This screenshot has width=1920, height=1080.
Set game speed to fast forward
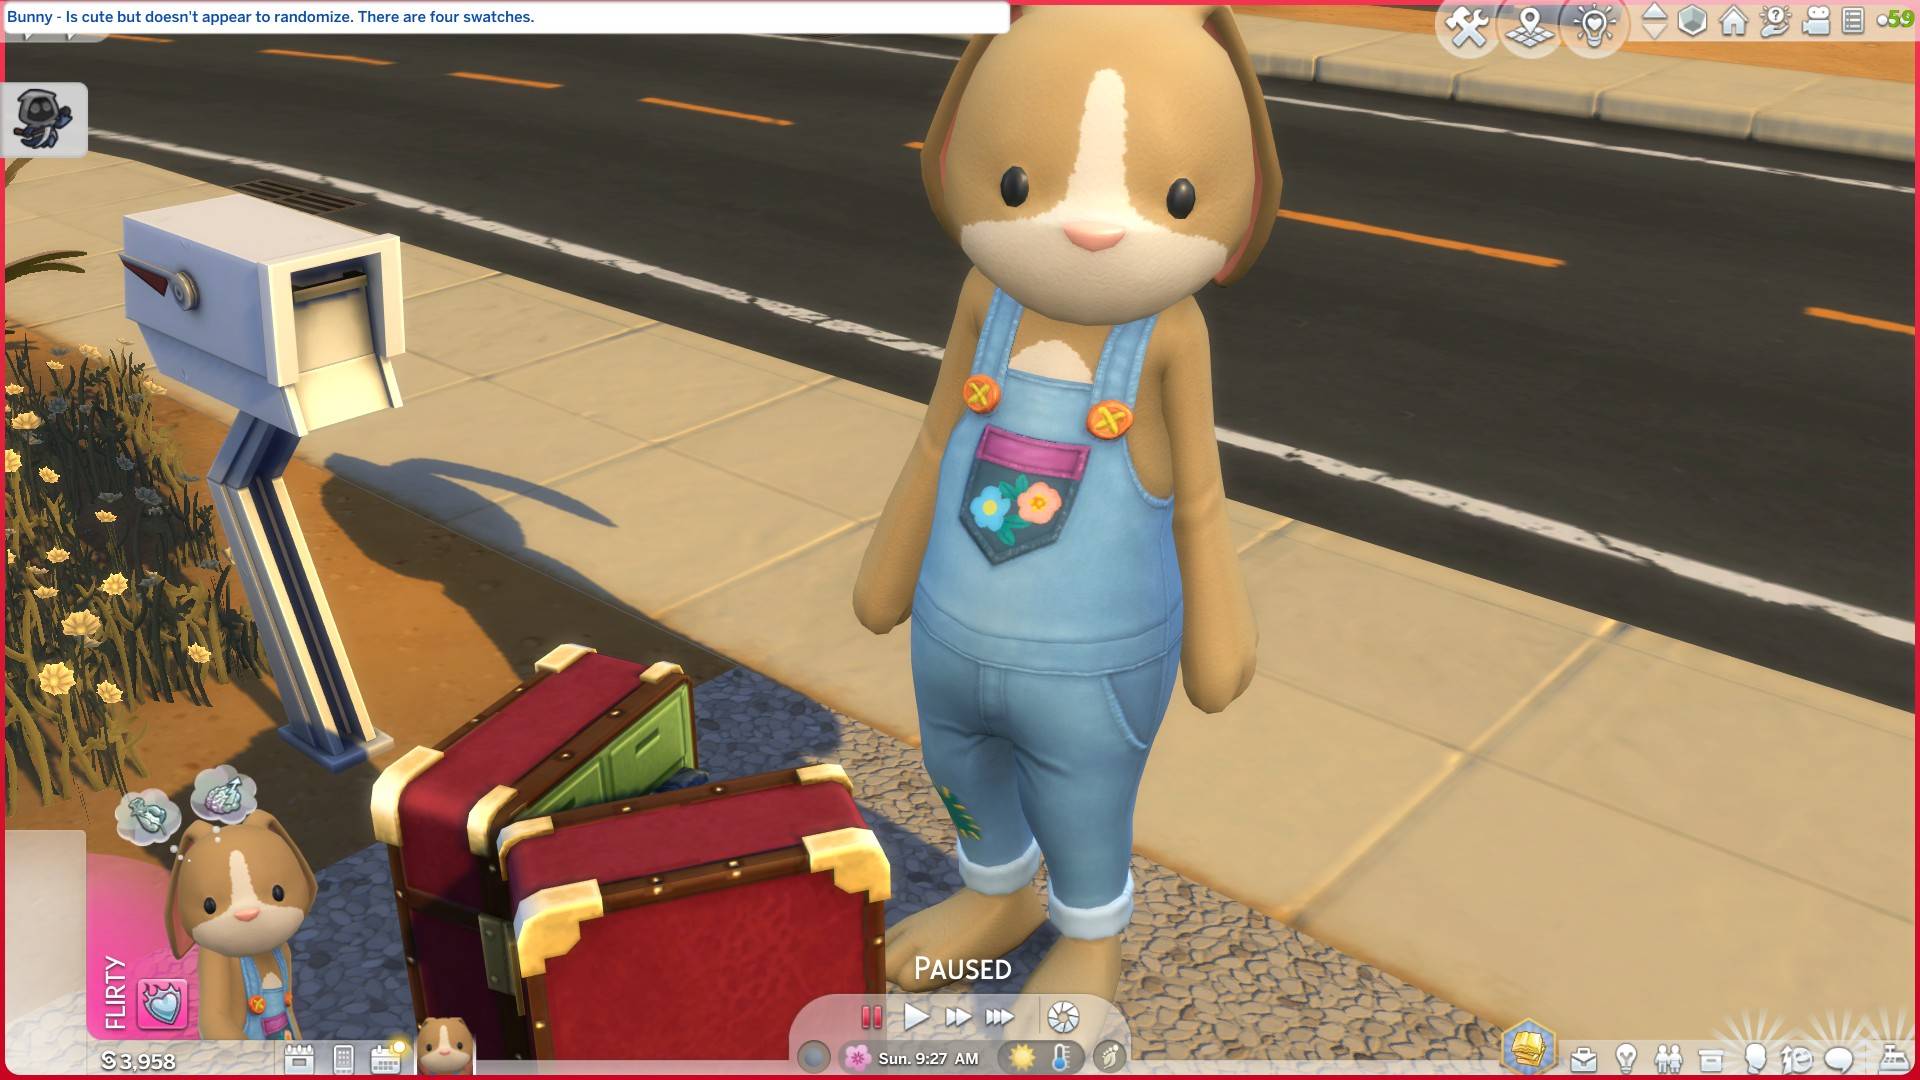coord(957,1017)
